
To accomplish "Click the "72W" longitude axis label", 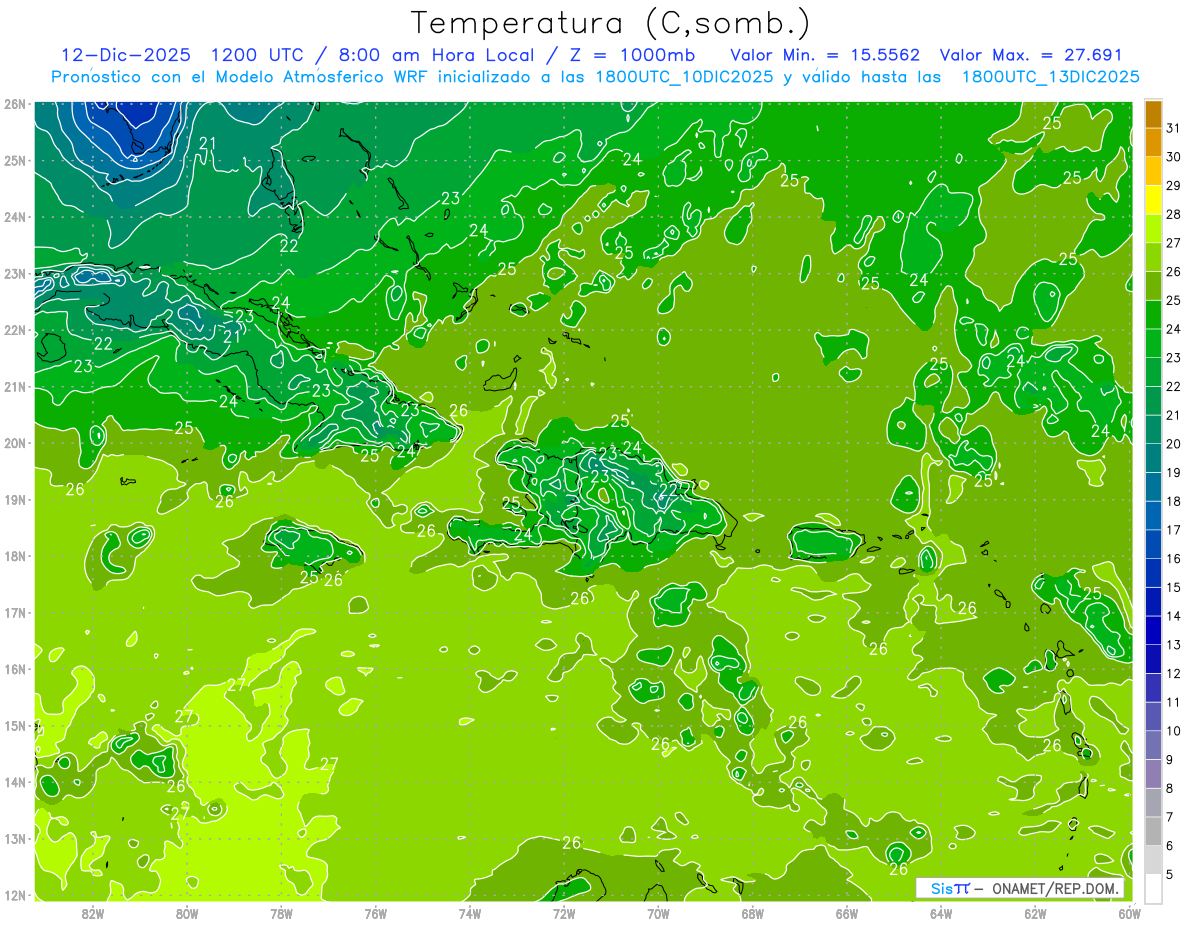I will 564,913.
